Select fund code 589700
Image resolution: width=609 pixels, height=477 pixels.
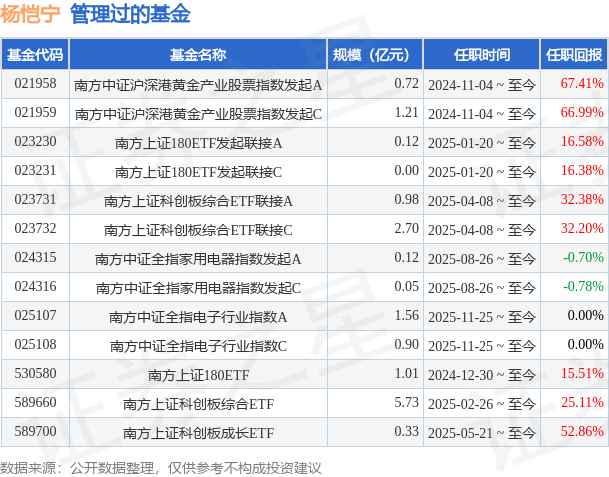(x=35, y=432)
